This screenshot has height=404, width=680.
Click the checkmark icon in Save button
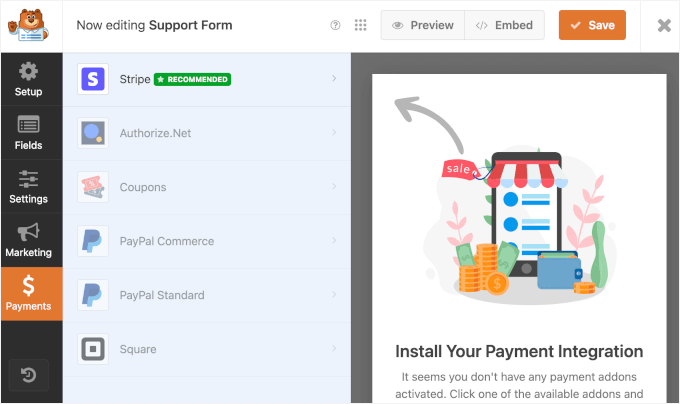(575, 26)
